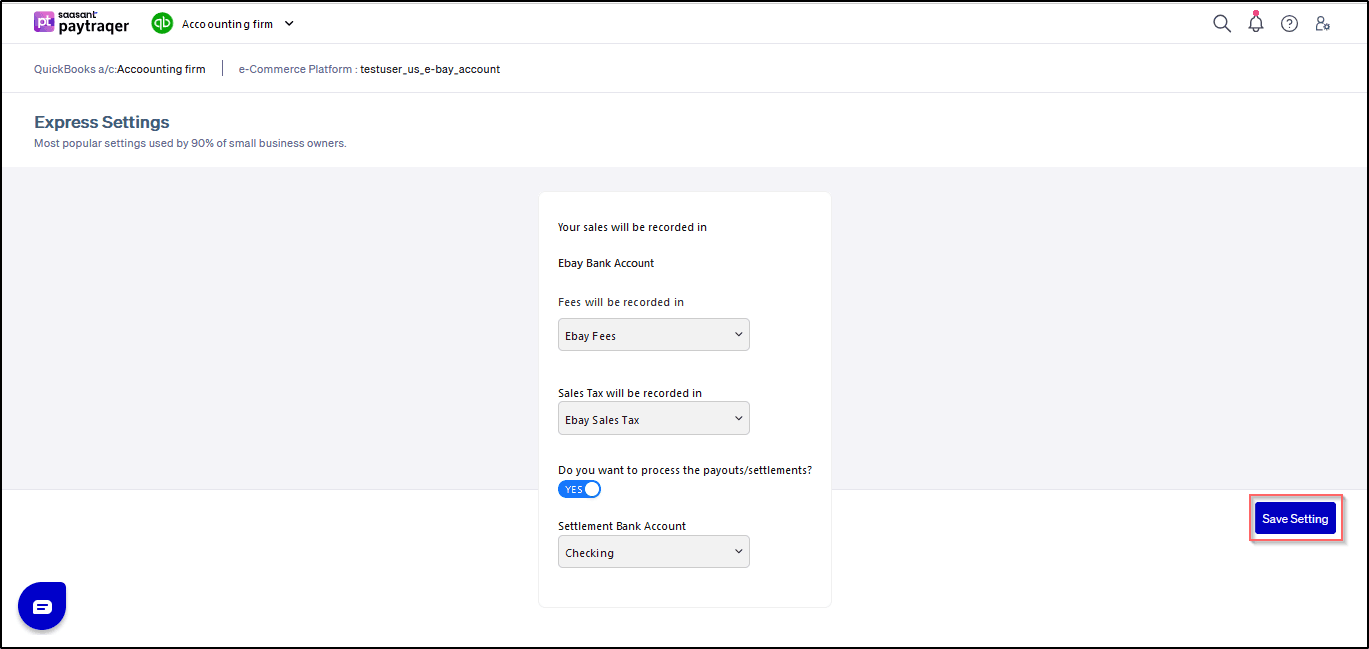Image resolution: width=1369 pixels, height=649 pixels.
Task: Click the Save Setting button
Action: coord(1295,519)
